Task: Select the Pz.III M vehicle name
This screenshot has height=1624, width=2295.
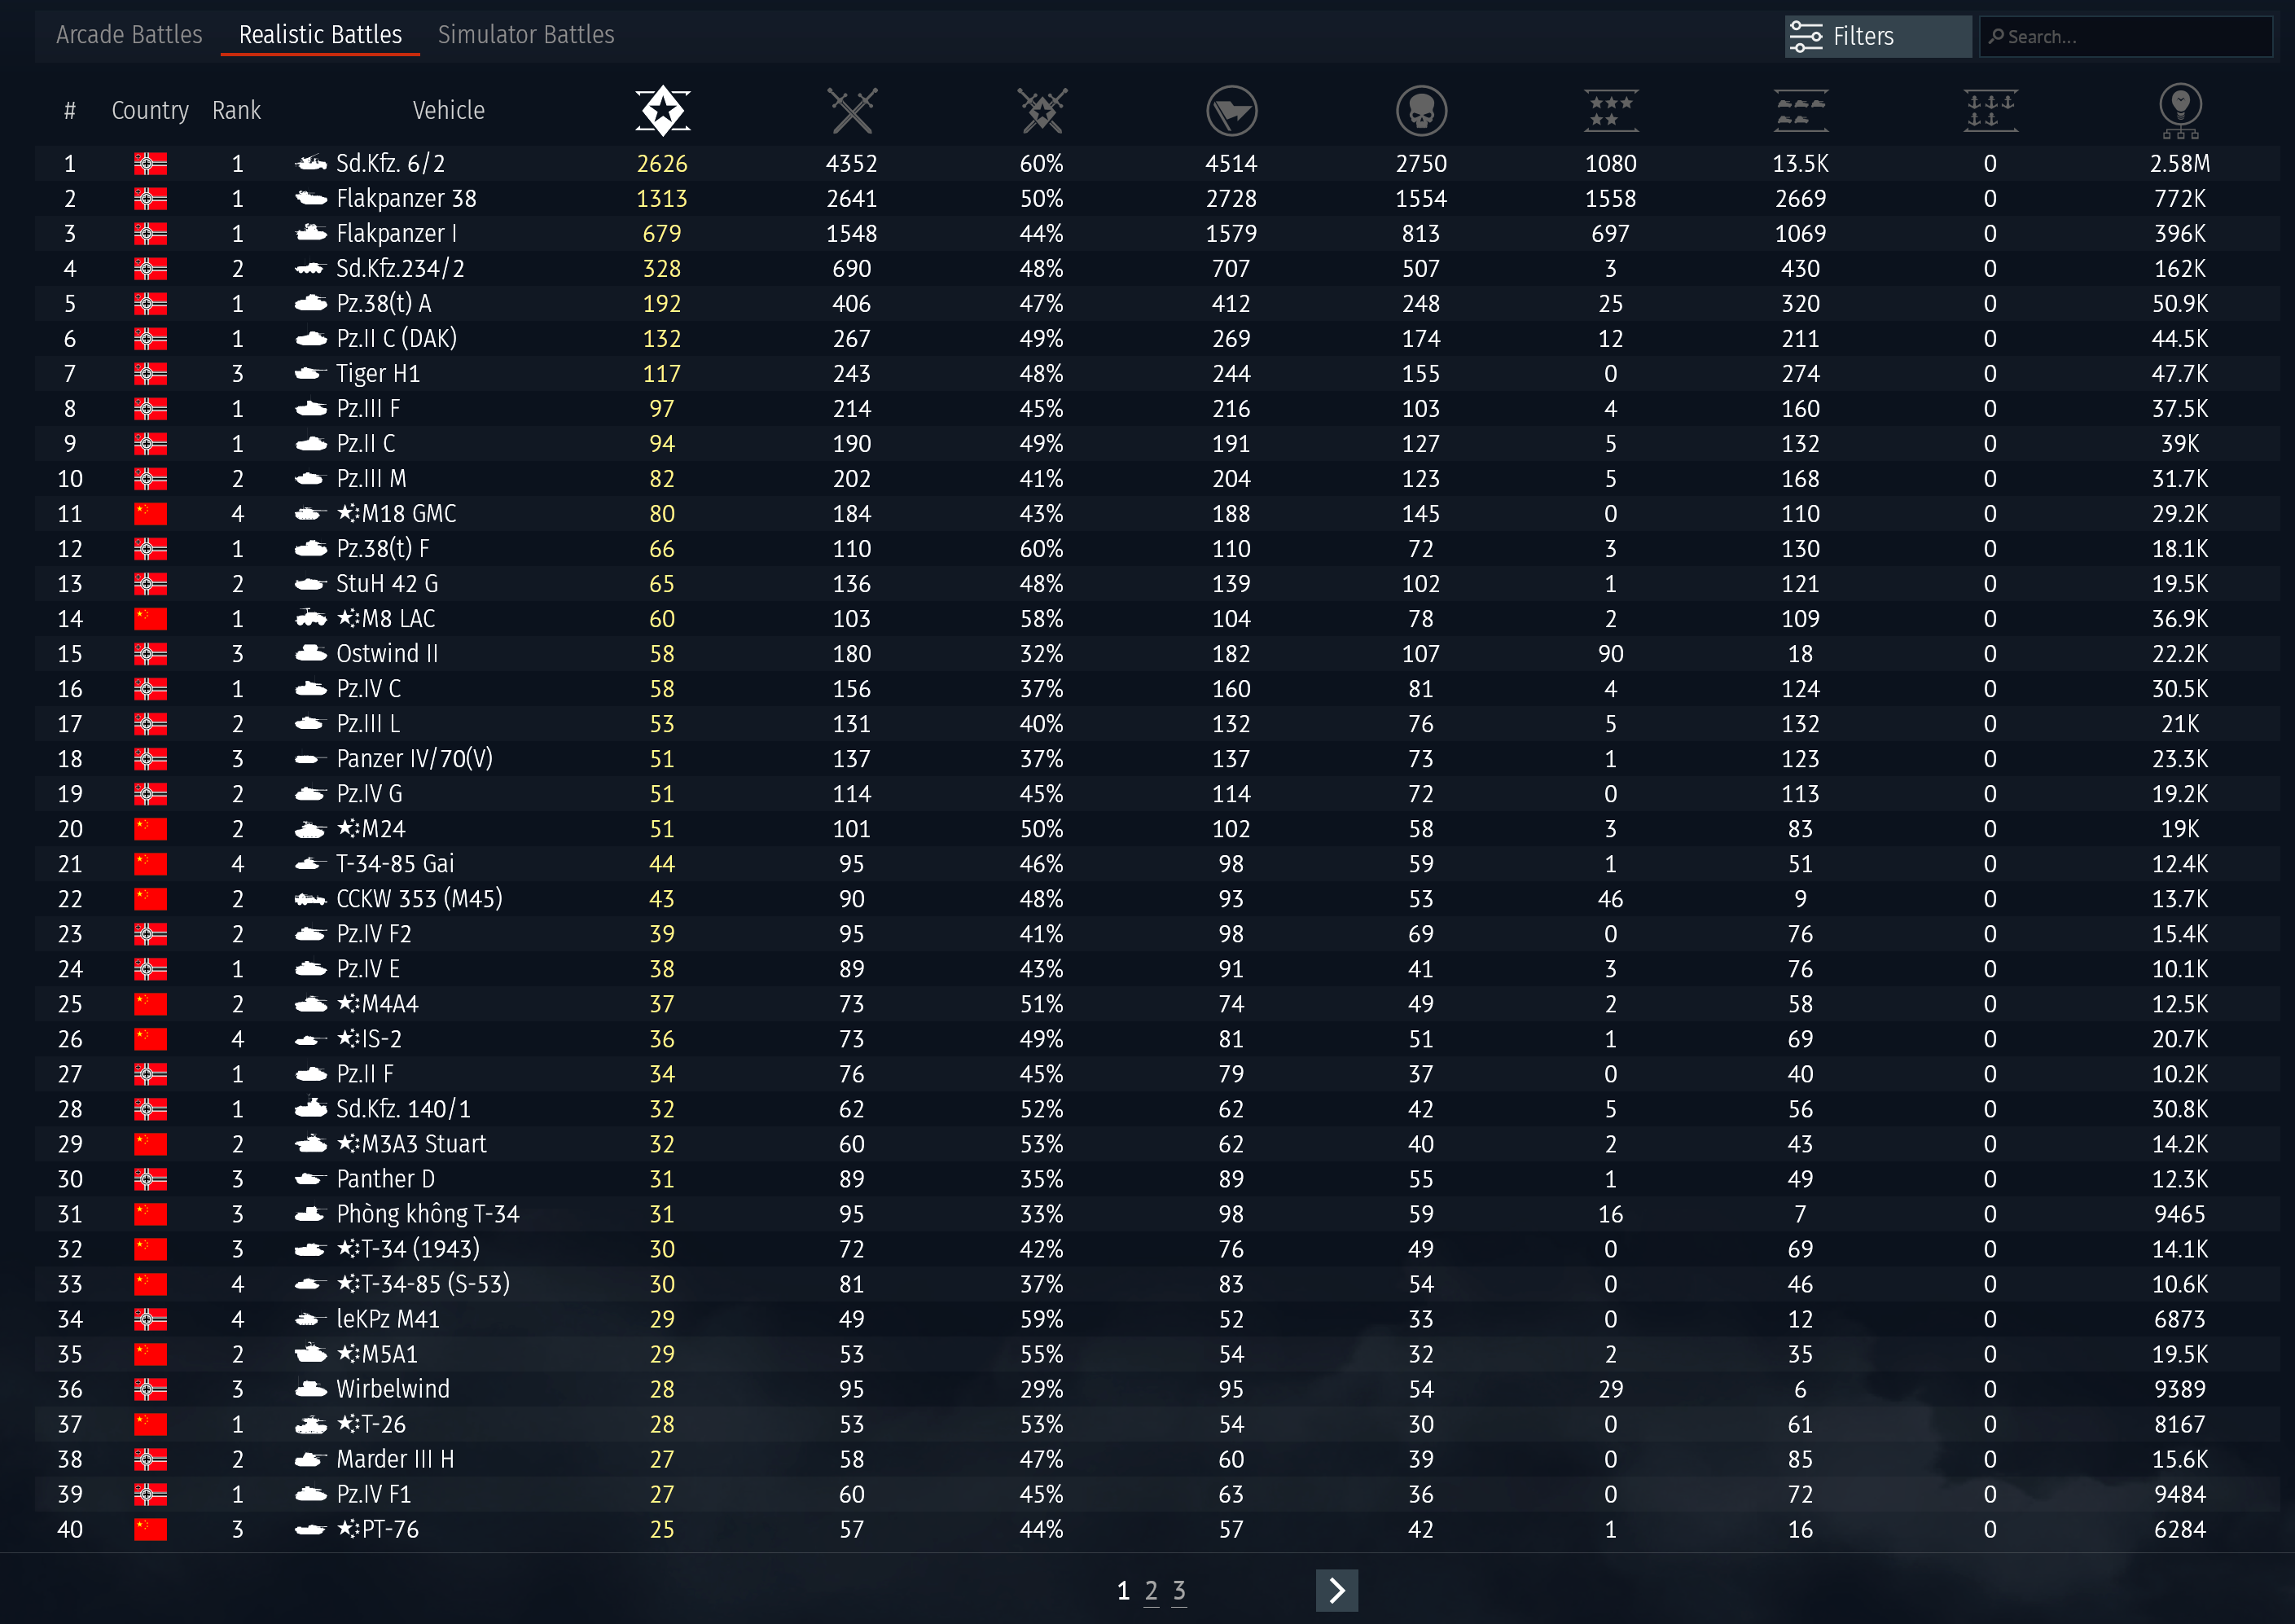Action: pyautogui.click(x=371, y=479)
